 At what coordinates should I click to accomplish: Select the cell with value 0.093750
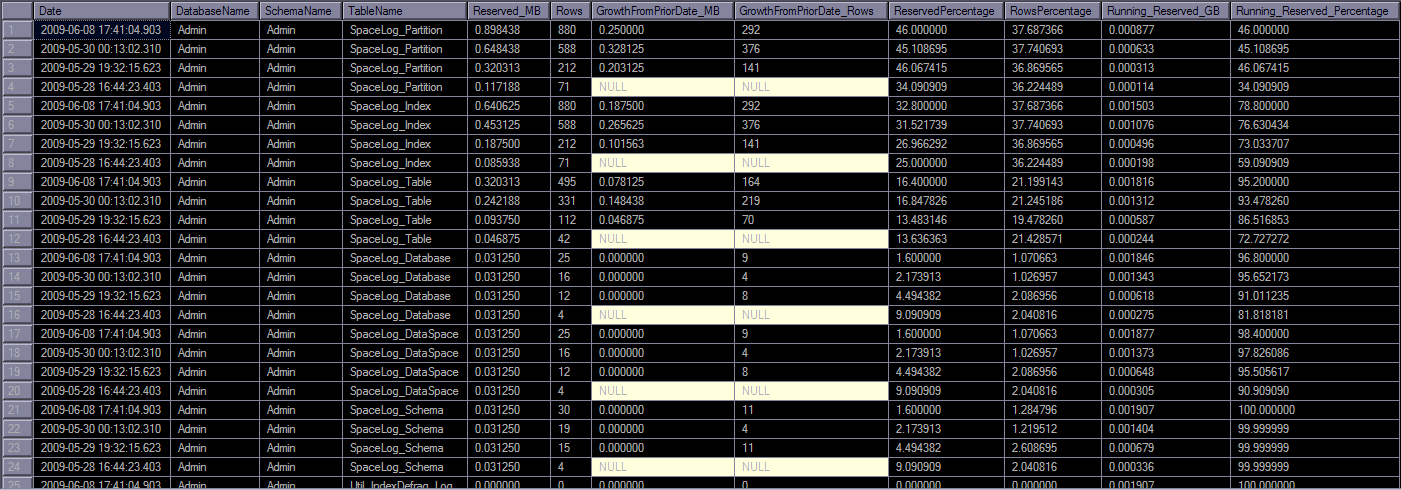click(x=507, y=220)
